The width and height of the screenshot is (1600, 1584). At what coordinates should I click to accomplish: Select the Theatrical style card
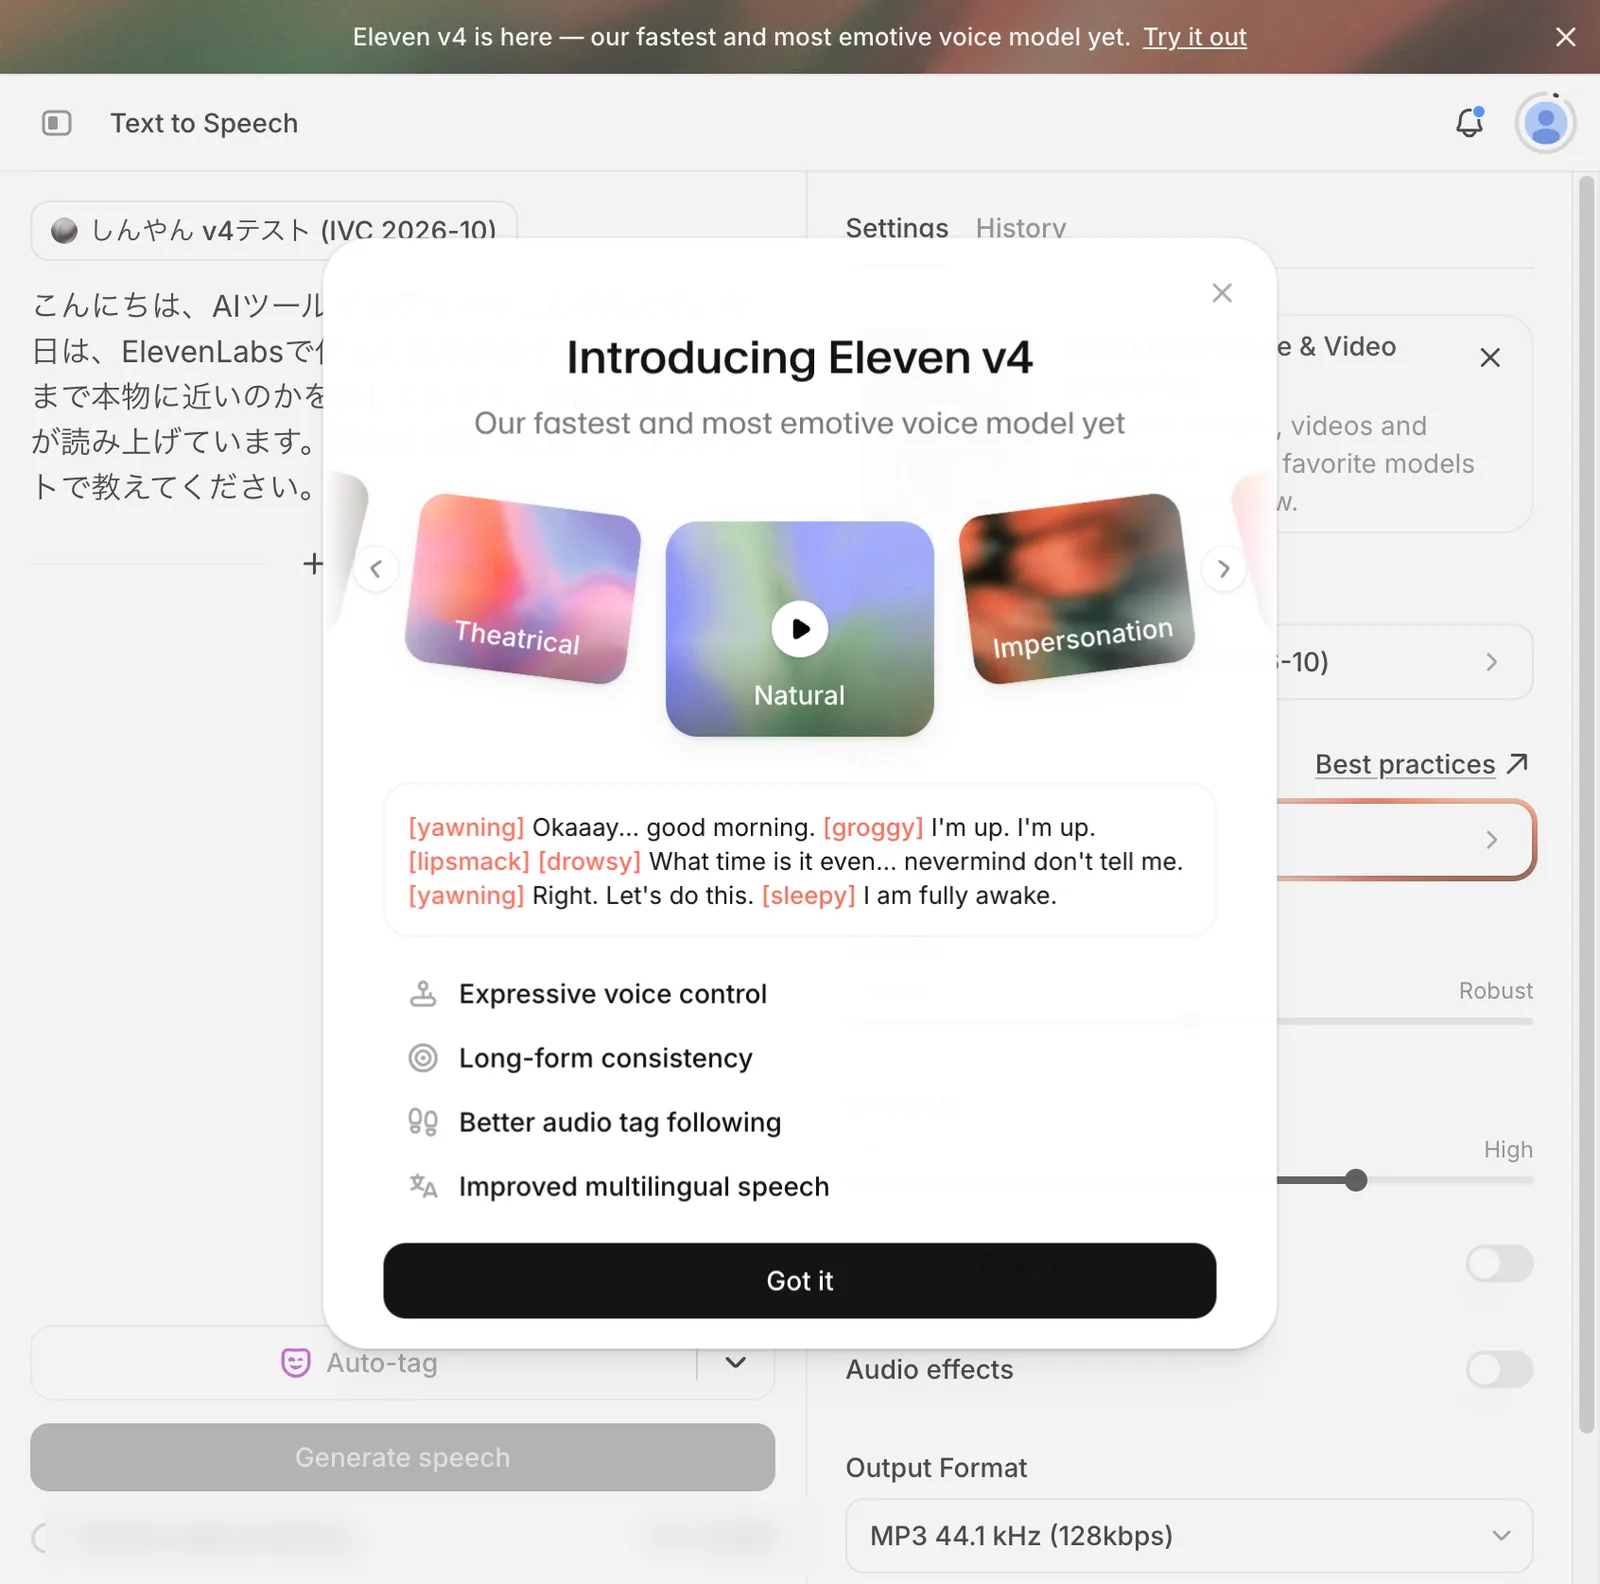pyautogui.click(x=522, y=589)
